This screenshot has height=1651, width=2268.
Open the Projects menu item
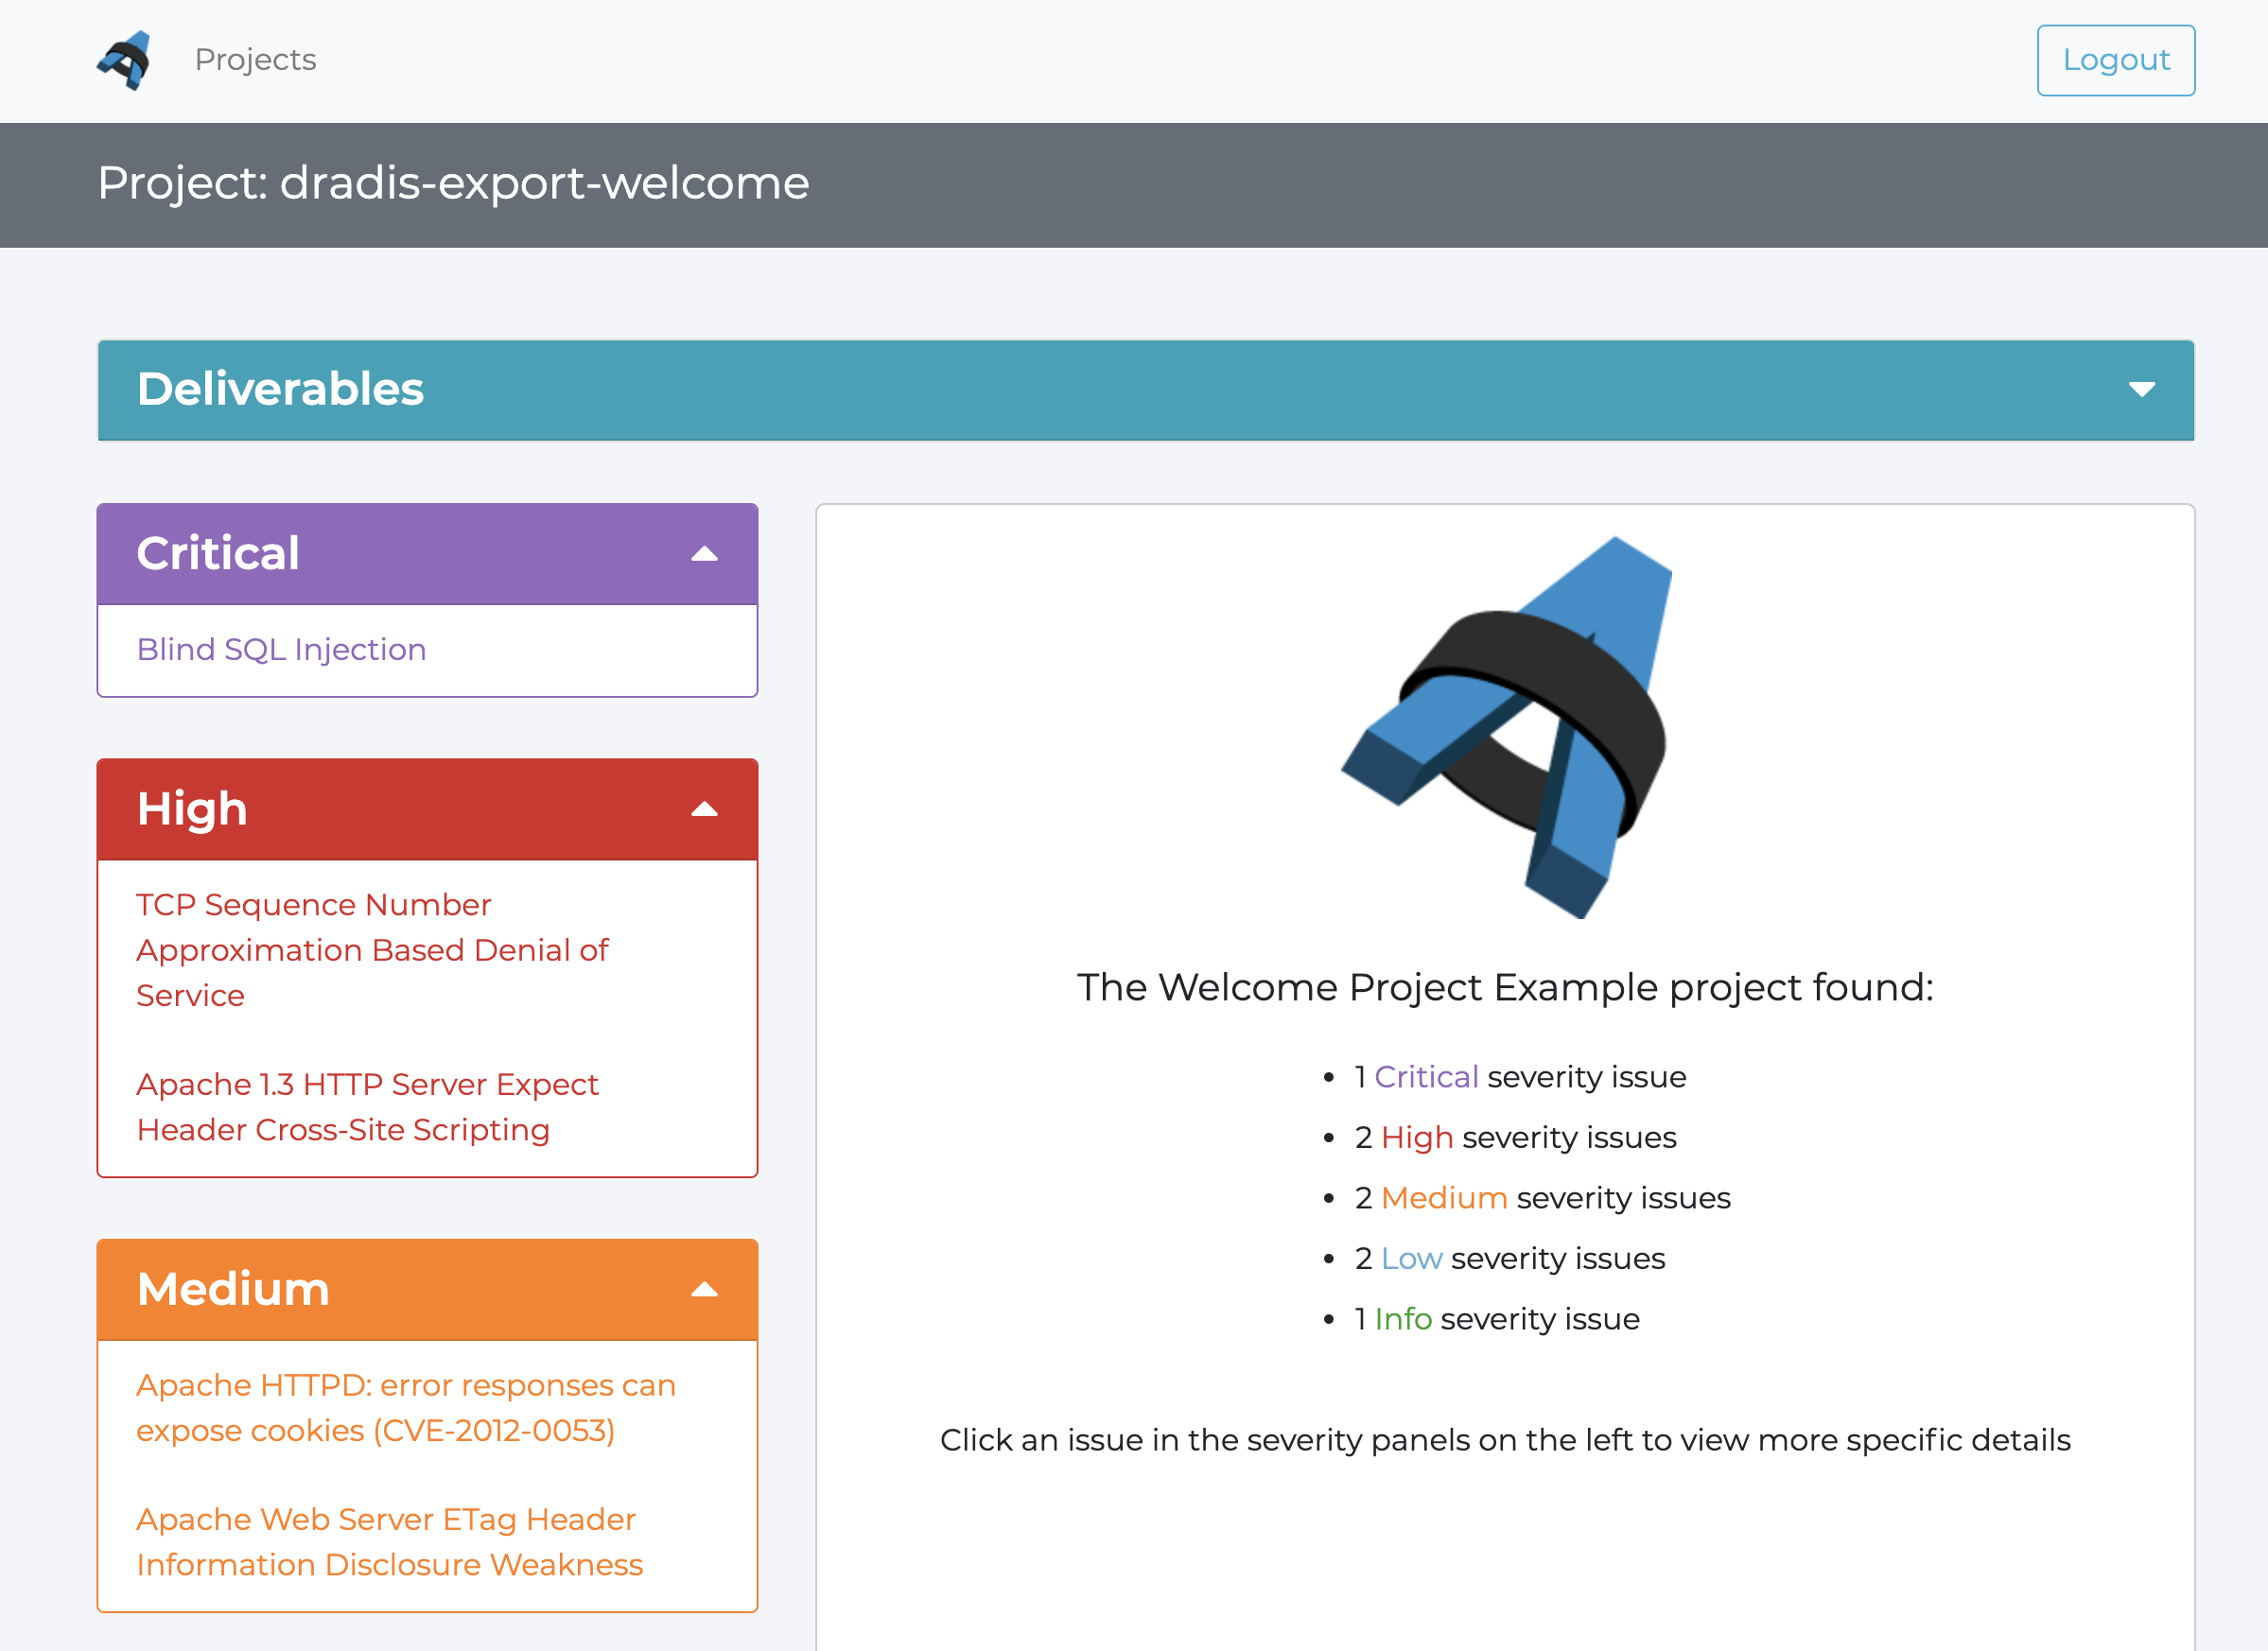[255, 60]
